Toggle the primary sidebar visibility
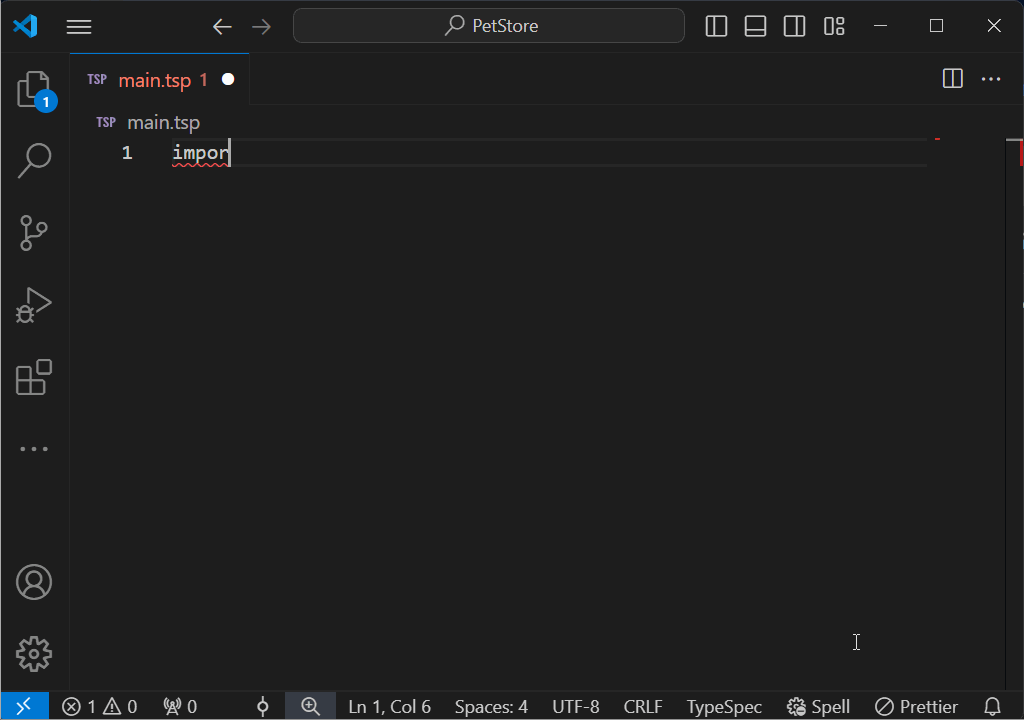The image size is (1024, 720). (716, 26)
